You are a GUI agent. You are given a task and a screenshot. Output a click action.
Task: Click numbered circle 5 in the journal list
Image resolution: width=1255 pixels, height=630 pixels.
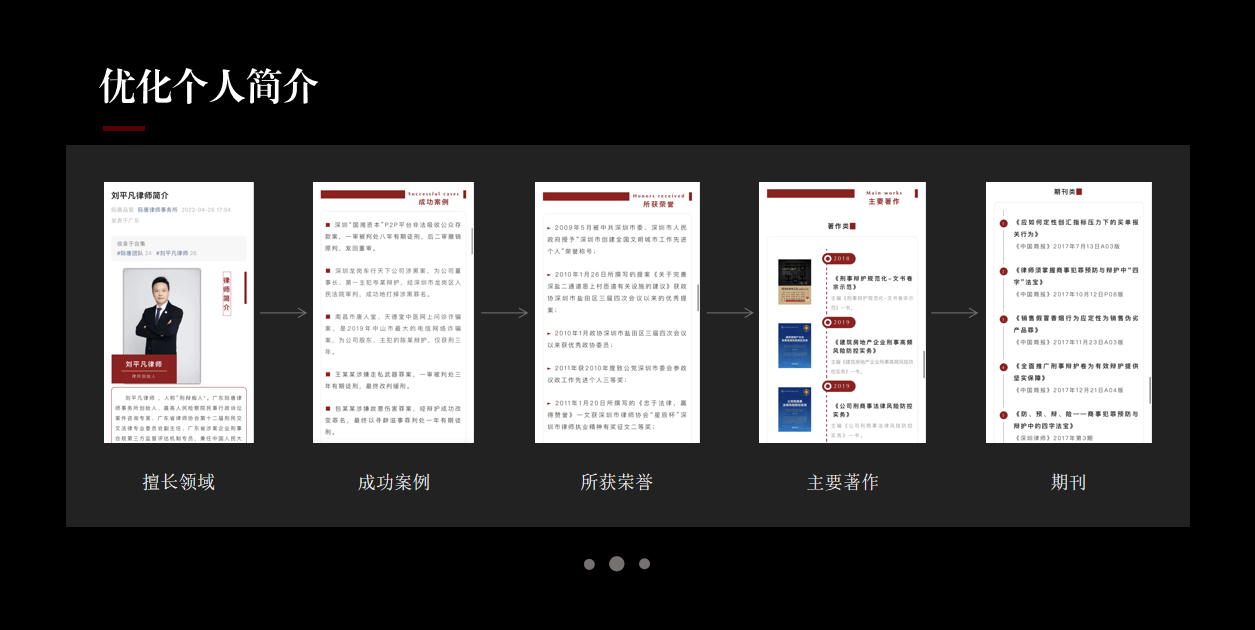point(1003,414)
